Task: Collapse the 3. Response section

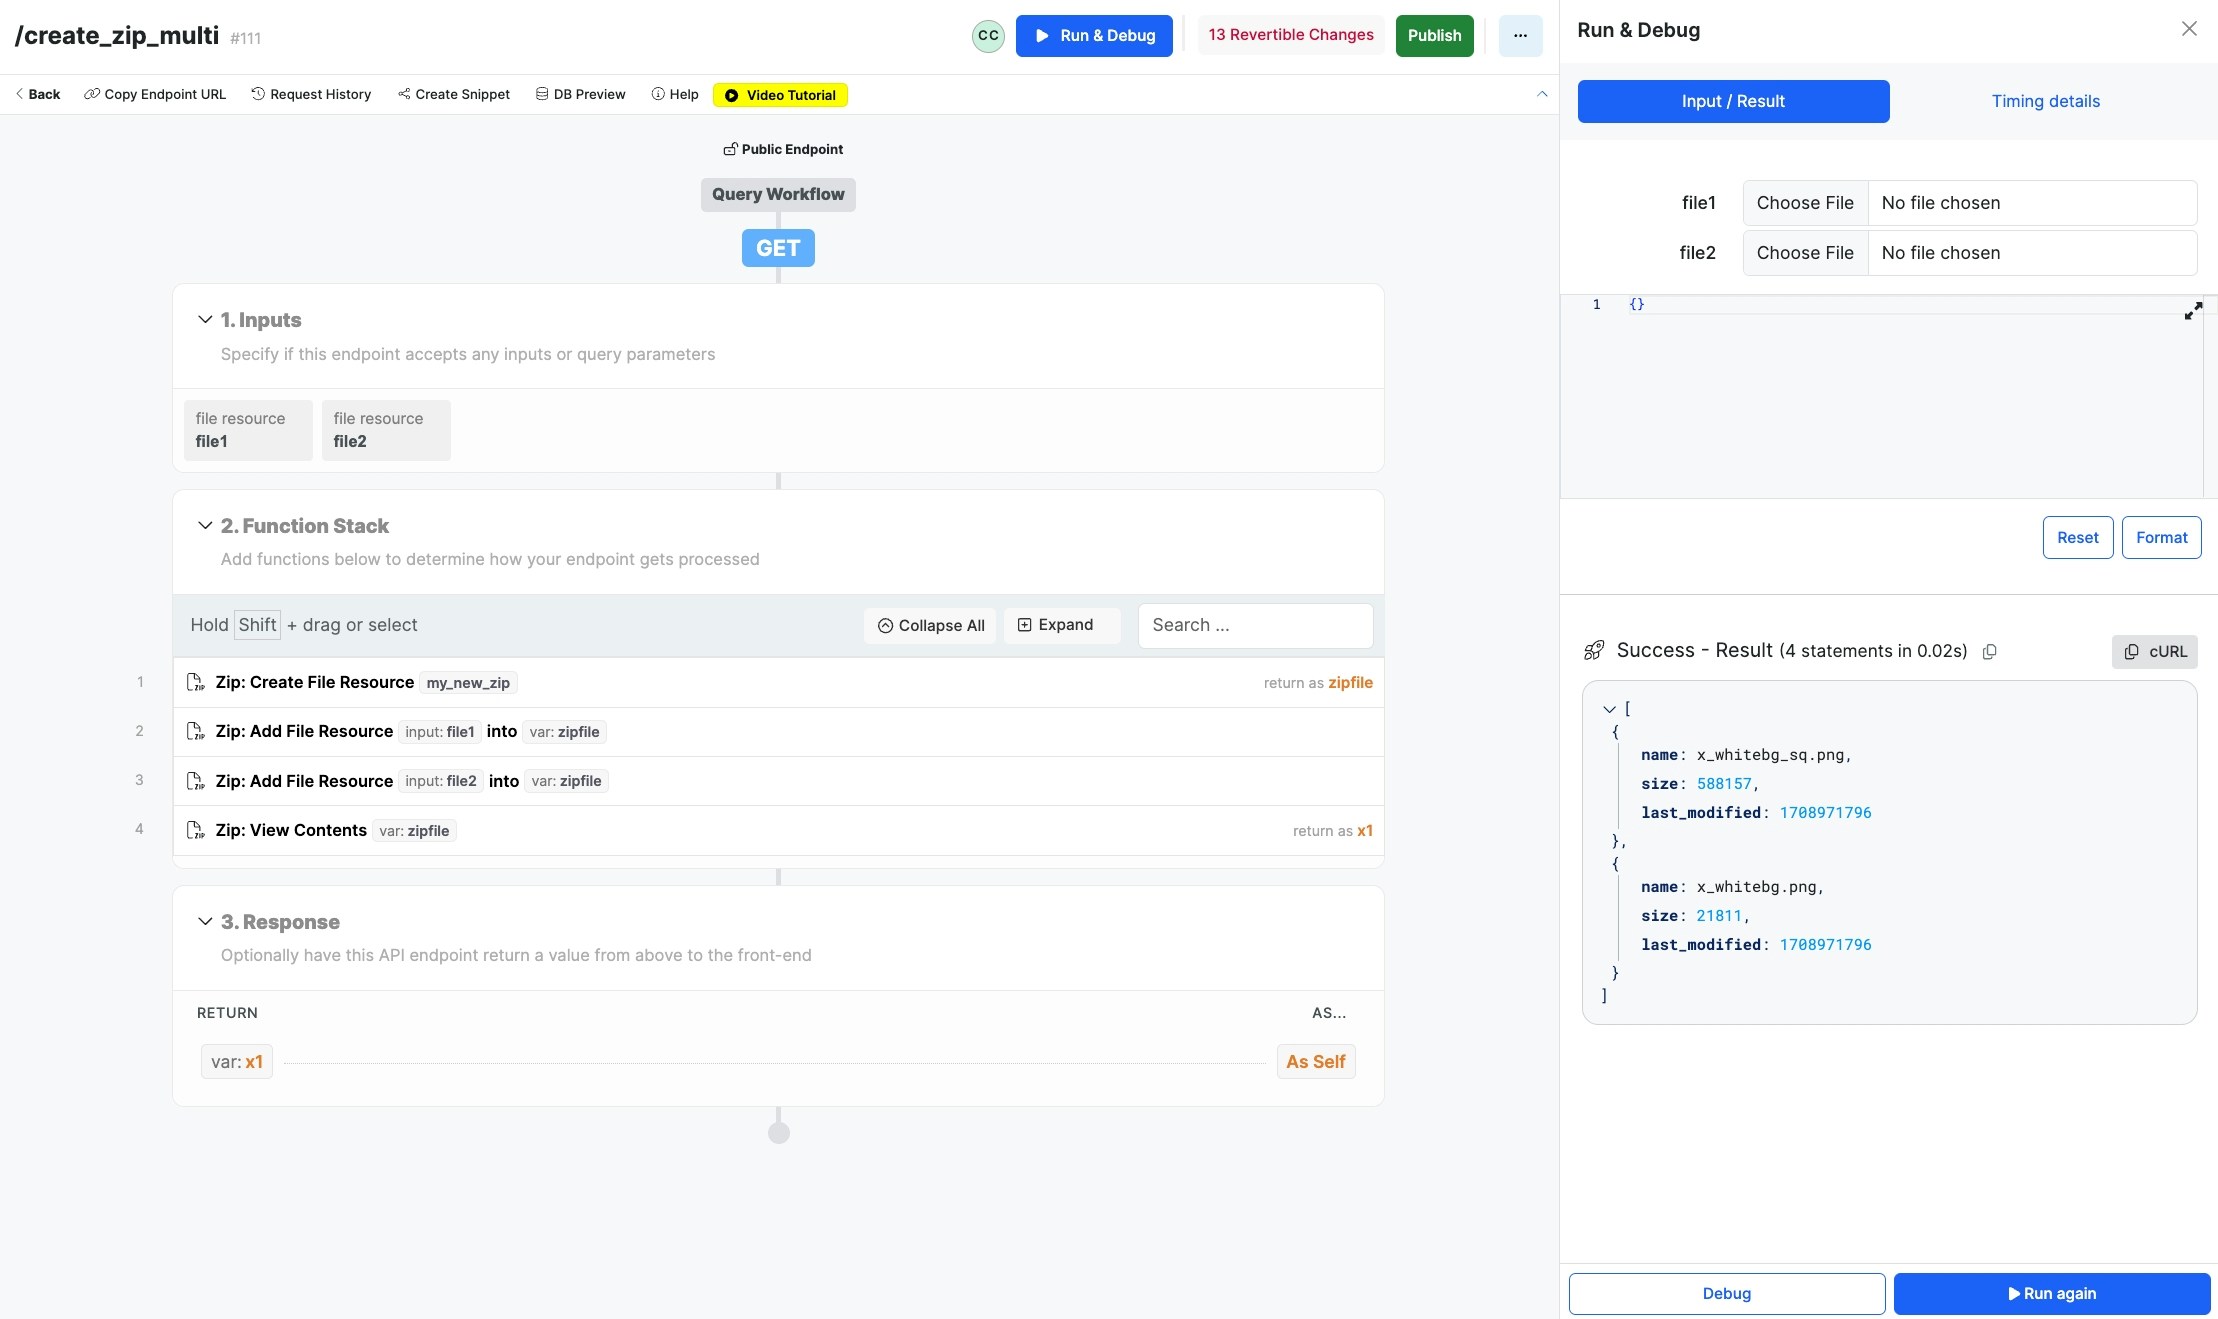Action: coord(205,922)
